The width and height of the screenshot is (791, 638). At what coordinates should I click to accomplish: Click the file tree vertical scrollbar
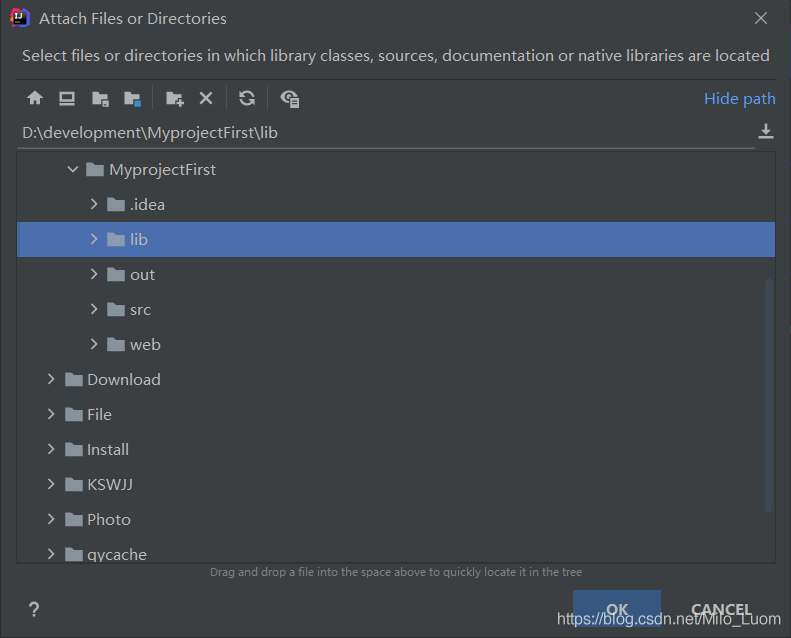(x=769, y=395)
